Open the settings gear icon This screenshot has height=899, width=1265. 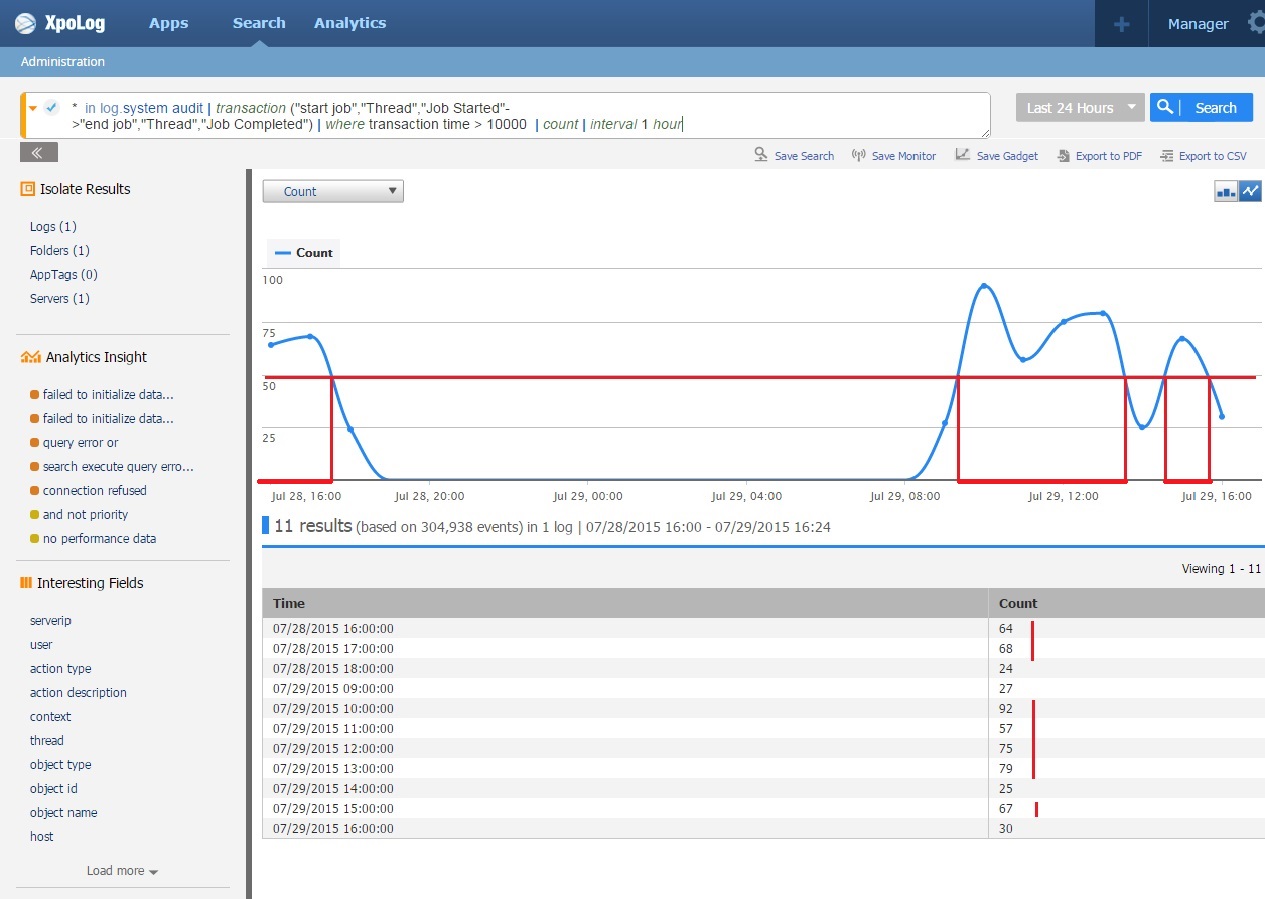point(1256,23)
